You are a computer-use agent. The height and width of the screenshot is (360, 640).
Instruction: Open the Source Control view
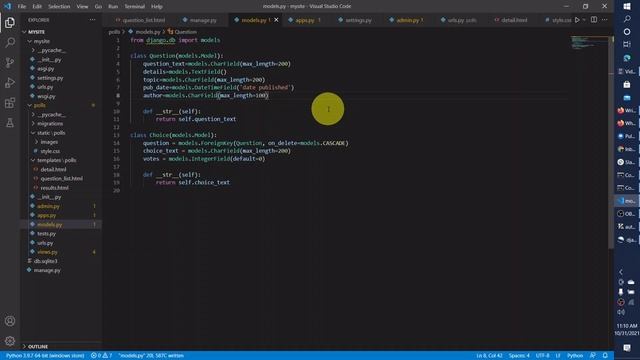[x=10, y=62]
